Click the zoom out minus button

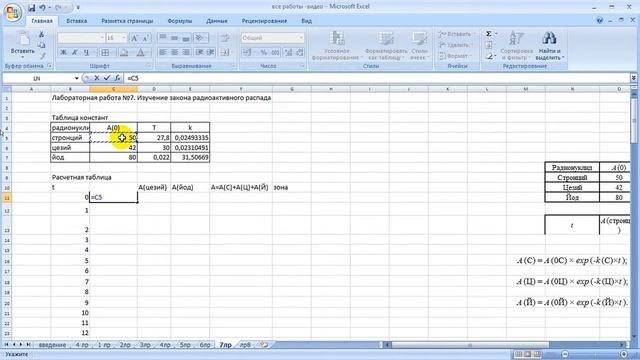click(x=565, y=354)
